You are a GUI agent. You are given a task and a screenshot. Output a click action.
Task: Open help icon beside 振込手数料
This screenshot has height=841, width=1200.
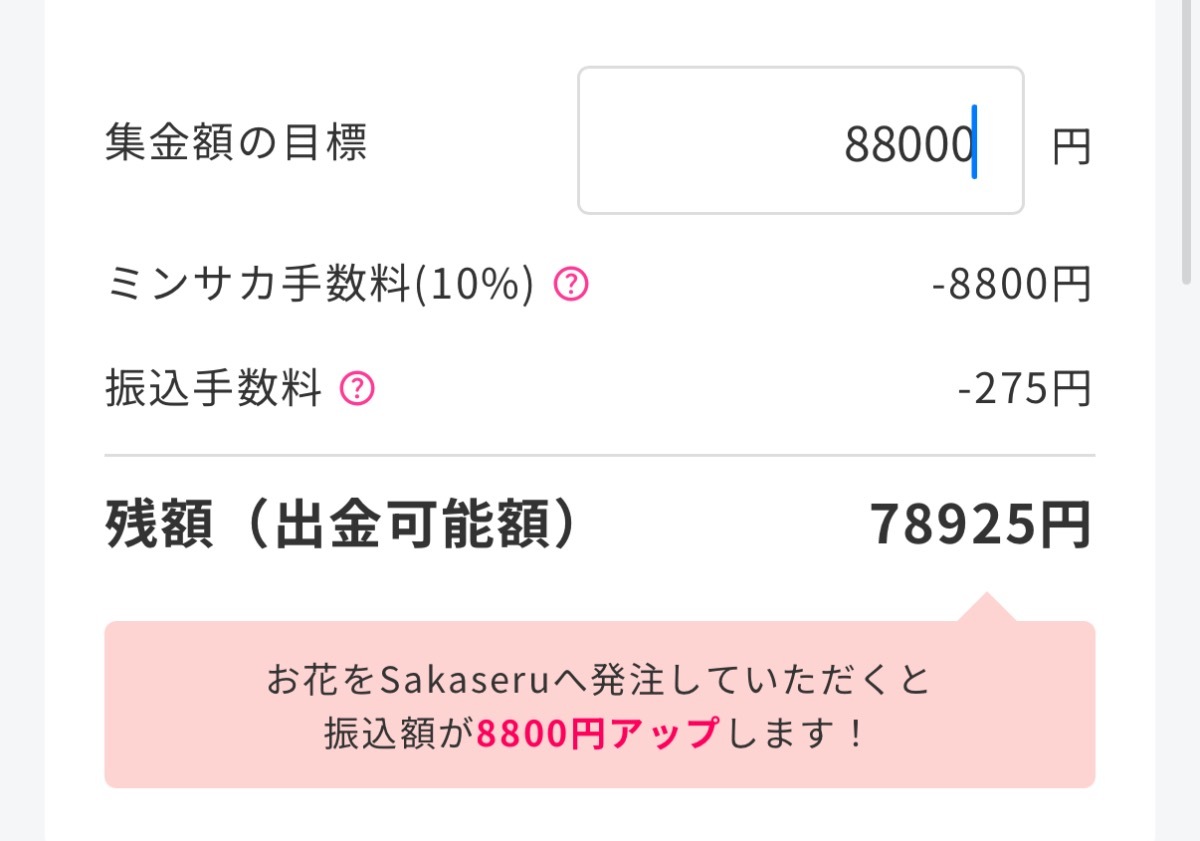357,388
